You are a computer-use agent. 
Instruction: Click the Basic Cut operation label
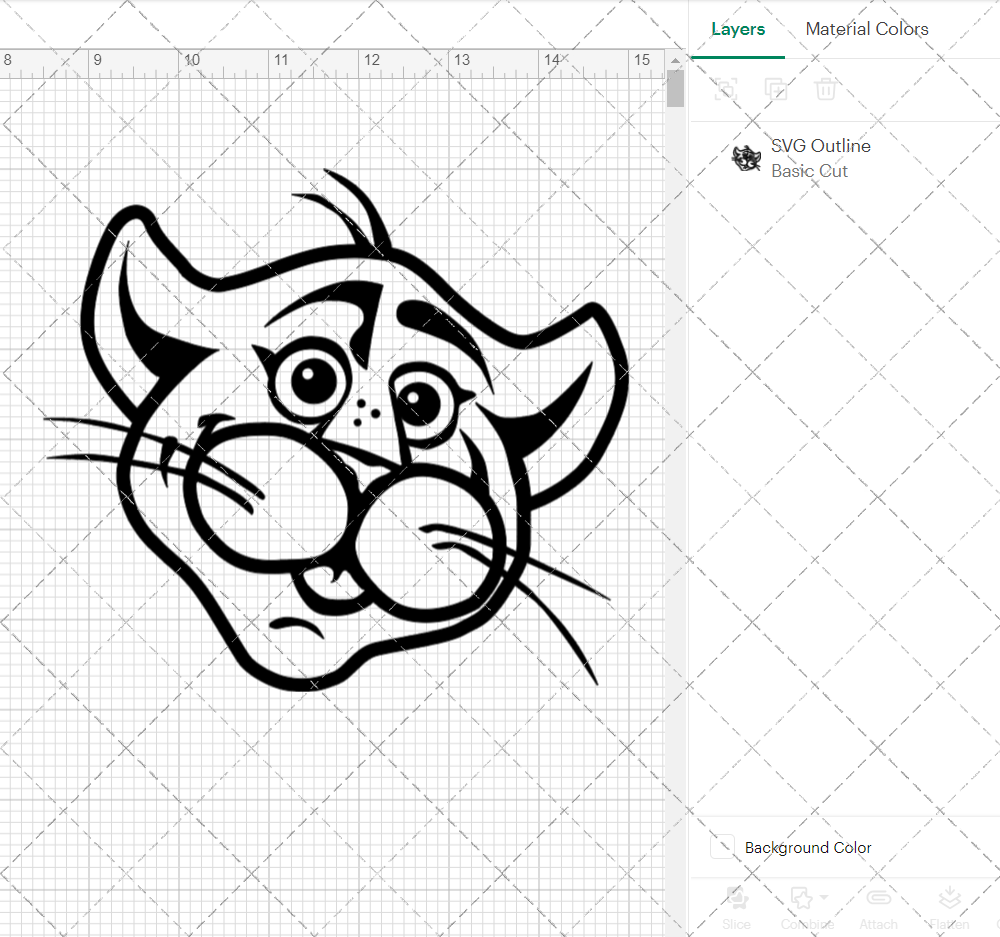[x=809, y=171]
